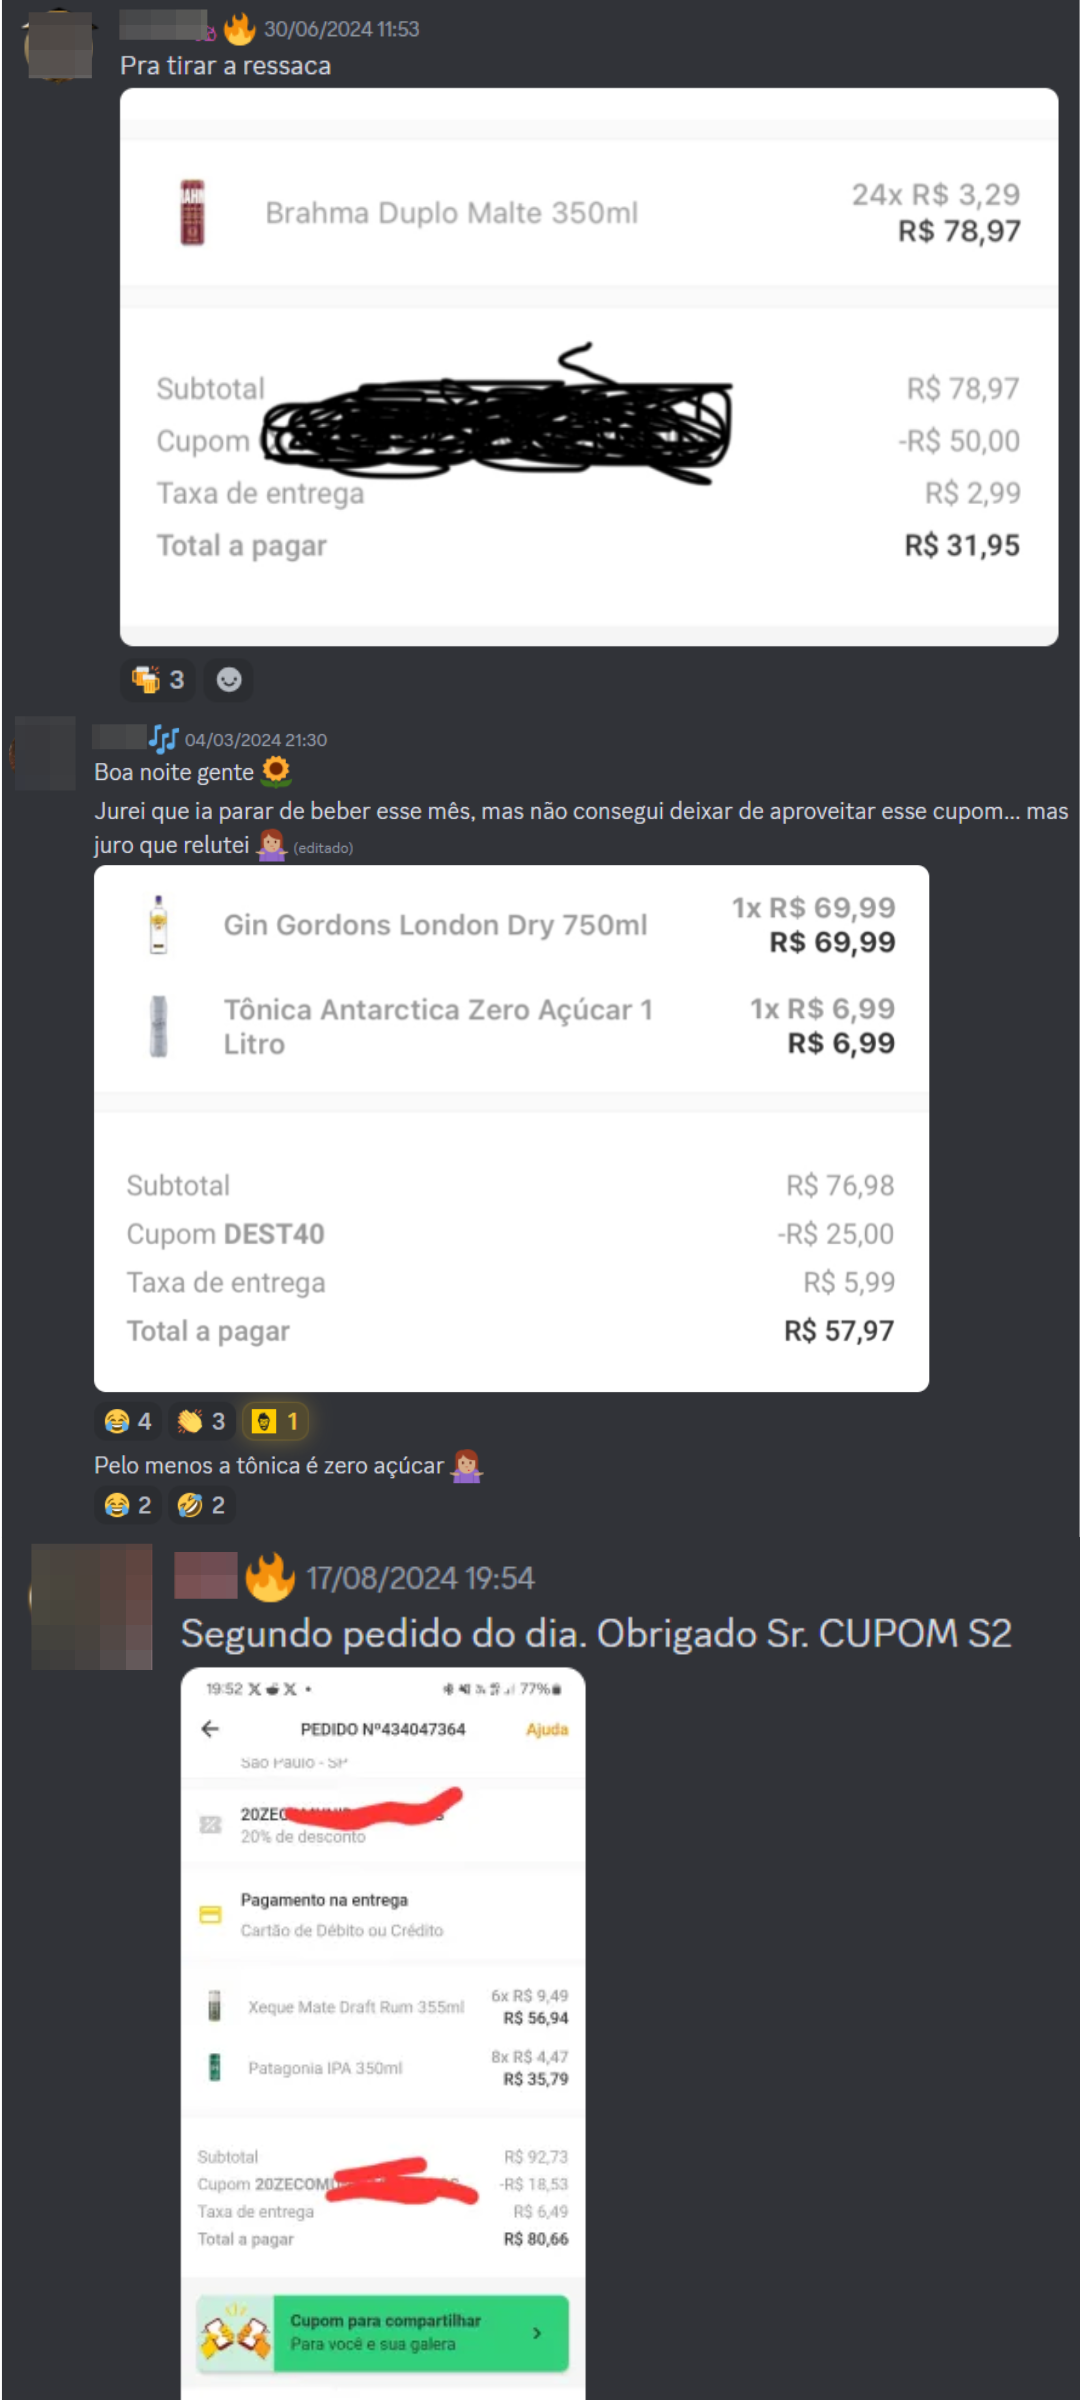Toggle the laughing-crying reaction showing 4
Image resolution: width=1080 pixels, height=2400 pixels.
(128, 1421)
